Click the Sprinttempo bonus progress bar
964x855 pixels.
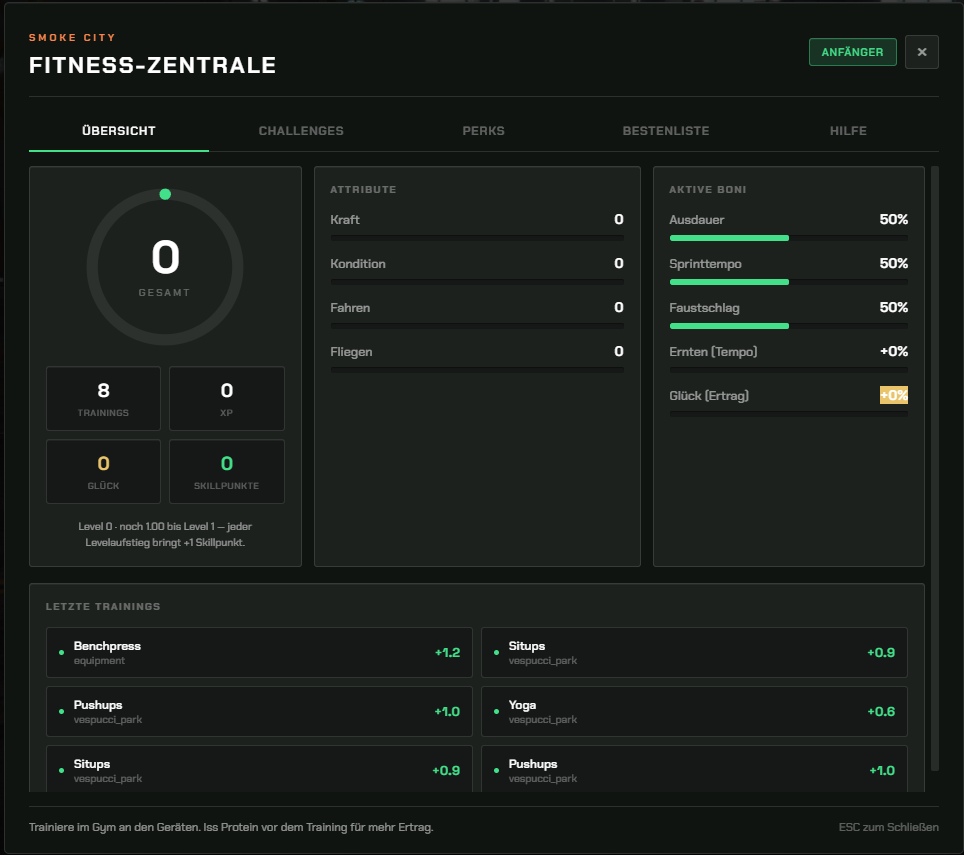pyautogui.click(x=788, y=282)
